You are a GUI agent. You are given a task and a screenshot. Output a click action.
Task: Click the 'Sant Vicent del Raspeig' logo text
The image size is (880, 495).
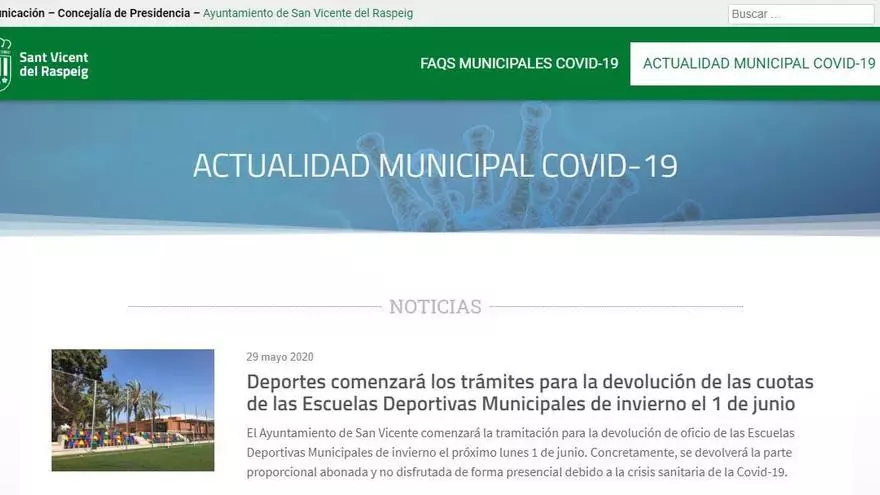coord(53,65)
